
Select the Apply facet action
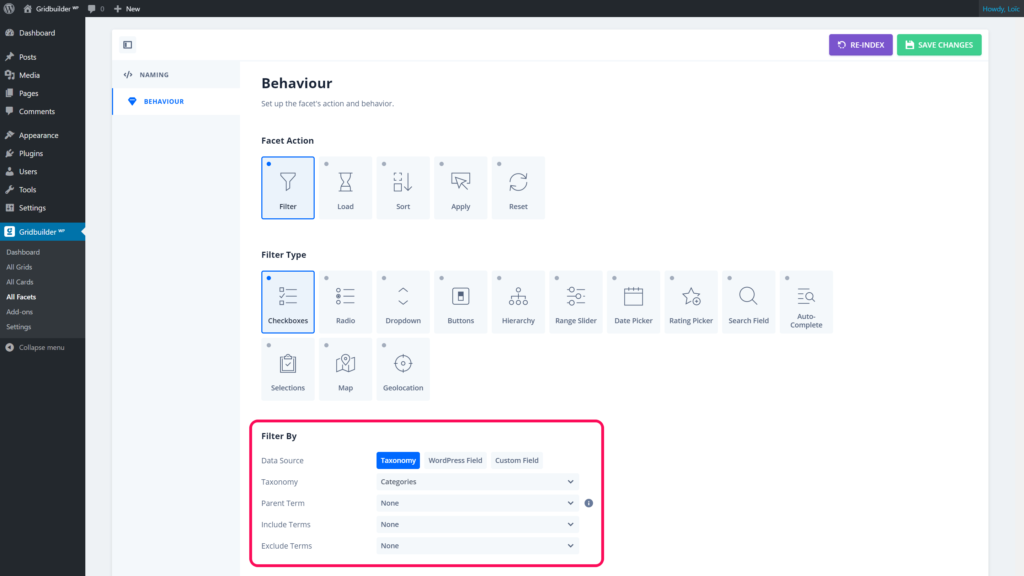click(x=460, y=187)
